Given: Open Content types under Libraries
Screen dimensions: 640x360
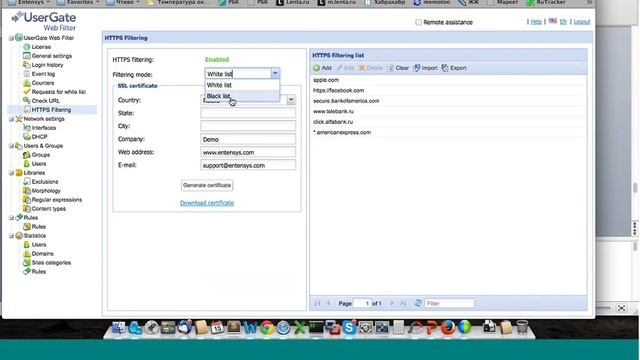Looking at the screenshot, I should tap(49, 209).
